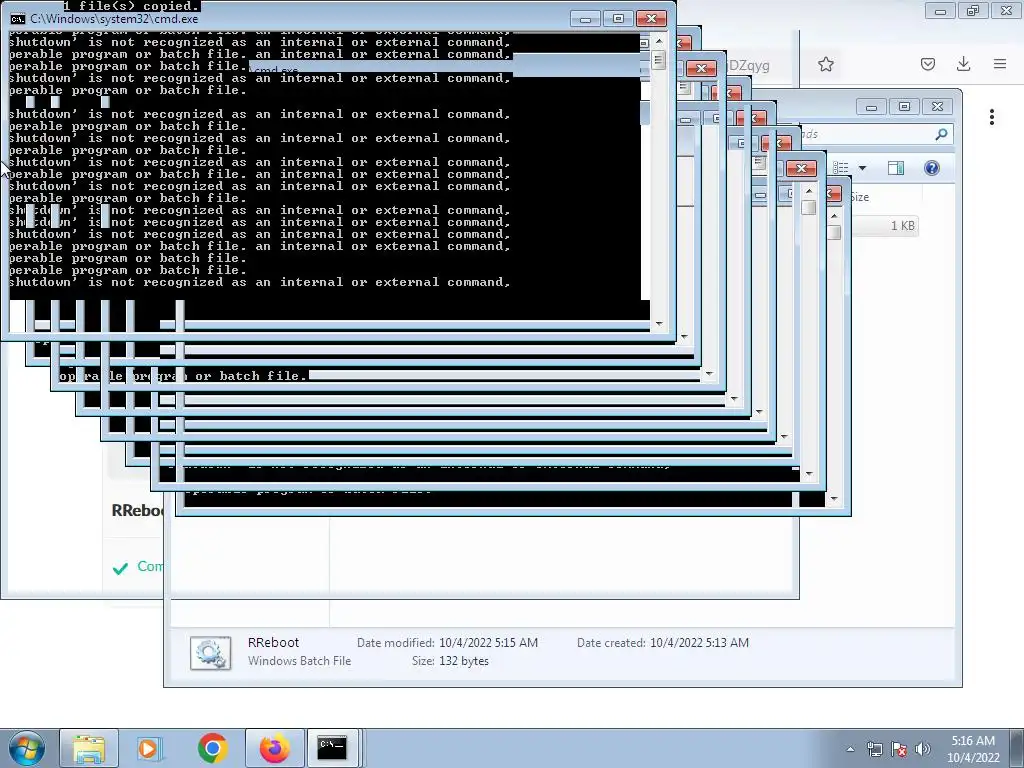Bookmark the page with Firefox star icon
Image resolution: width=1024 pixels, height=768 pixels.
(826, 64)
